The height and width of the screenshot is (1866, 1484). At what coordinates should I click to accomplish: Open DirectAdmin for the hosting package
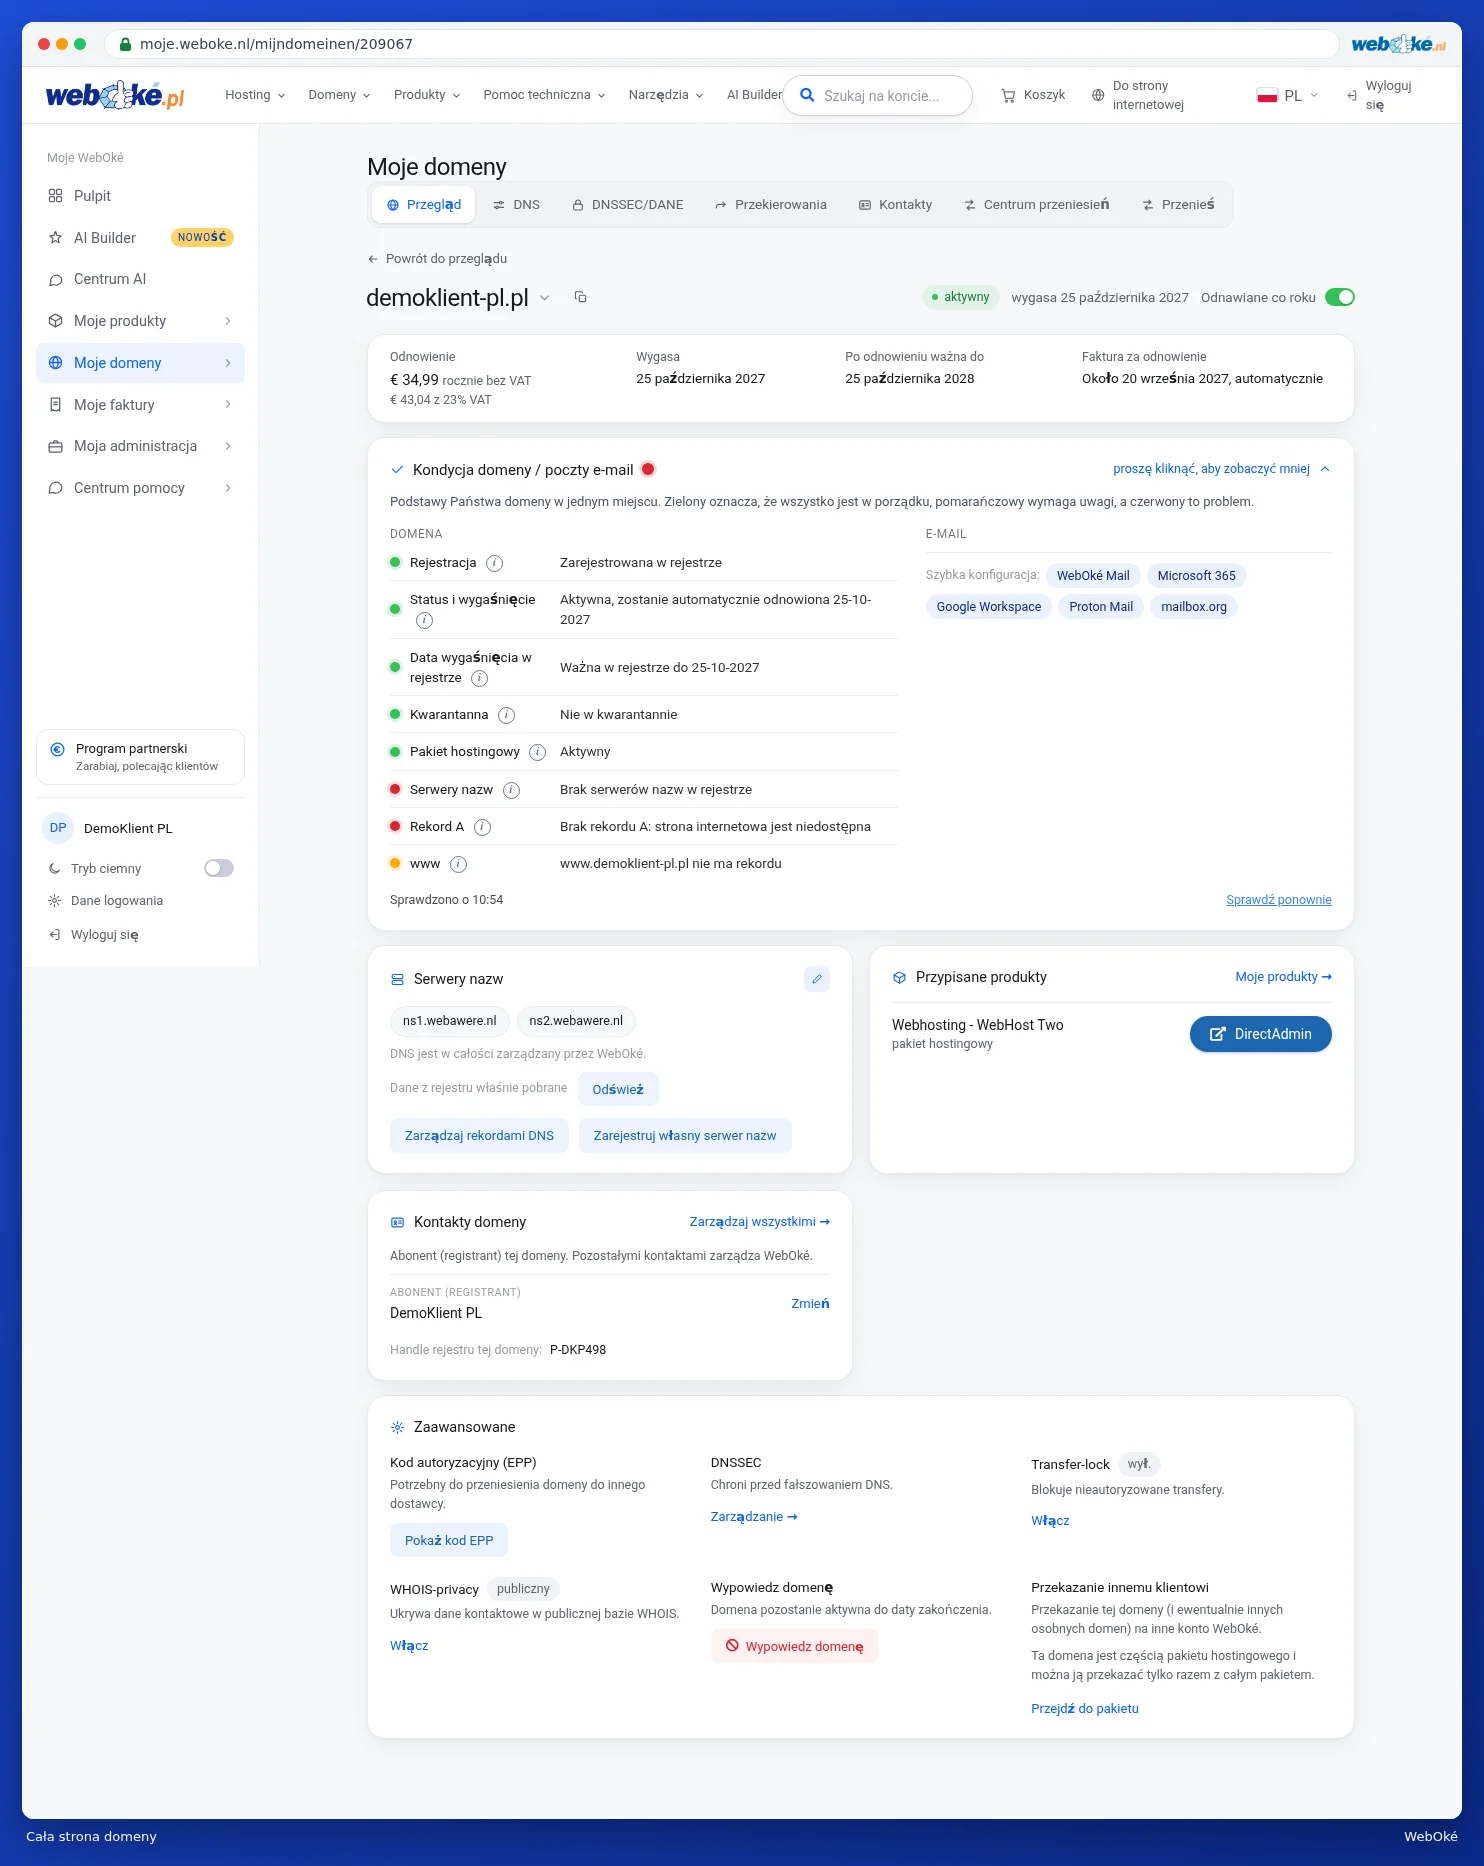(x=1260, y=1034)
